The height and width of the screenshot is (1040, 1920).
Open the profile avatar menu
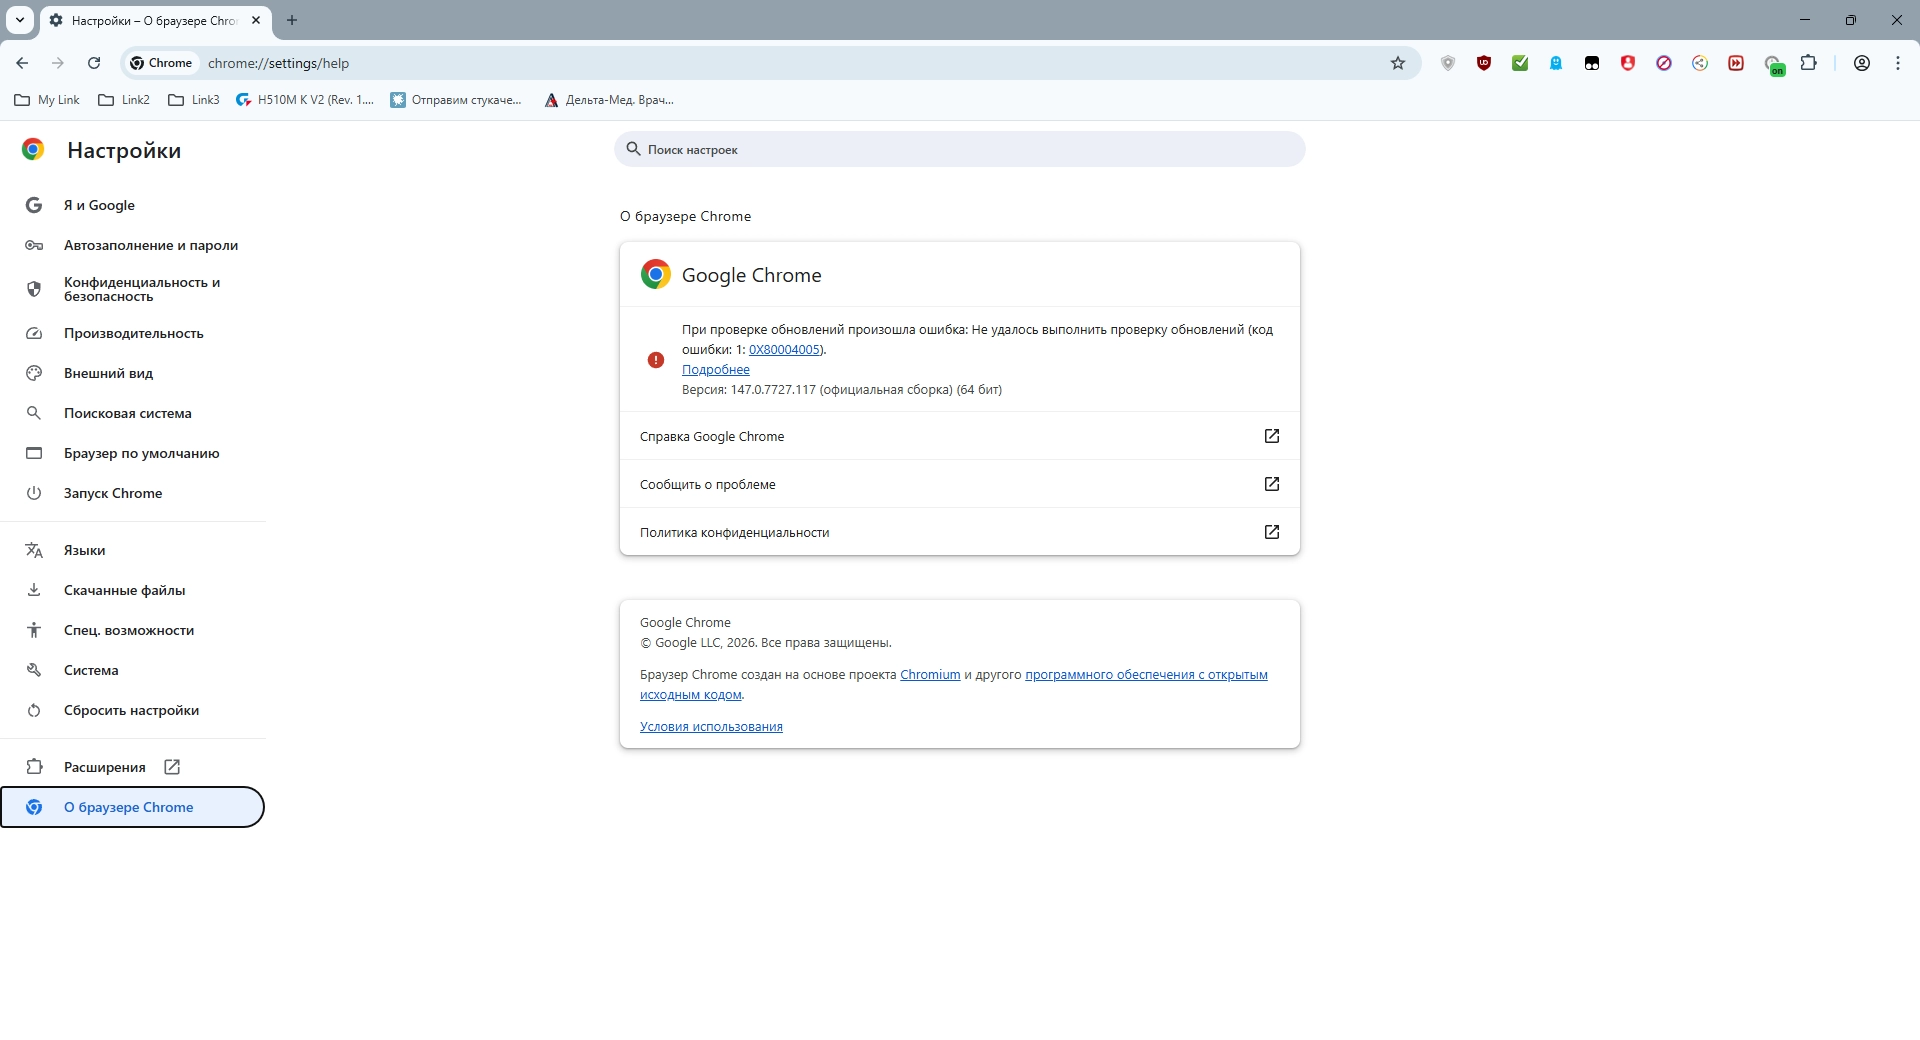pos(1862,63)
